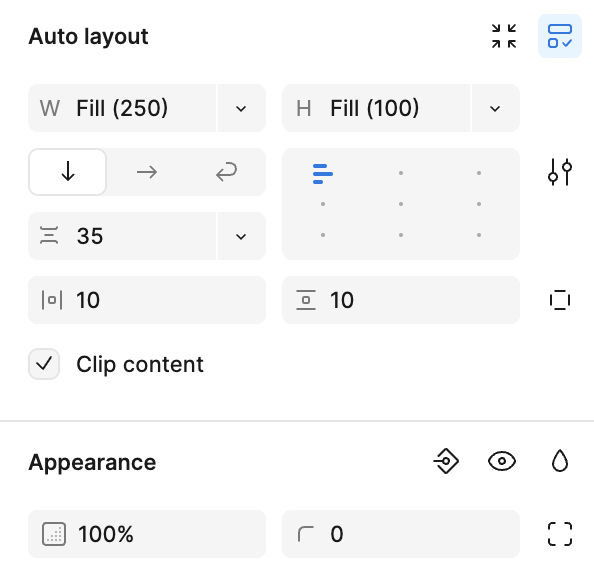Click the corner radius 0 field
The width and height of the screenshot is (594, 584).
[x=401, y=534]
